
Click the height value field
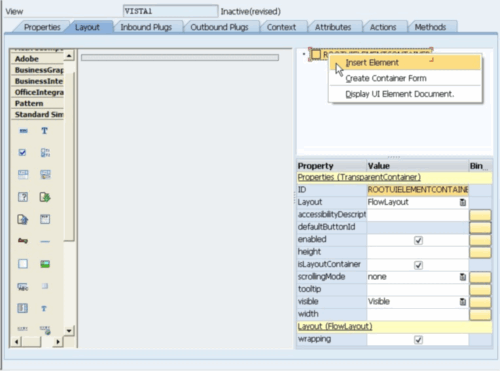click(418, 252)
